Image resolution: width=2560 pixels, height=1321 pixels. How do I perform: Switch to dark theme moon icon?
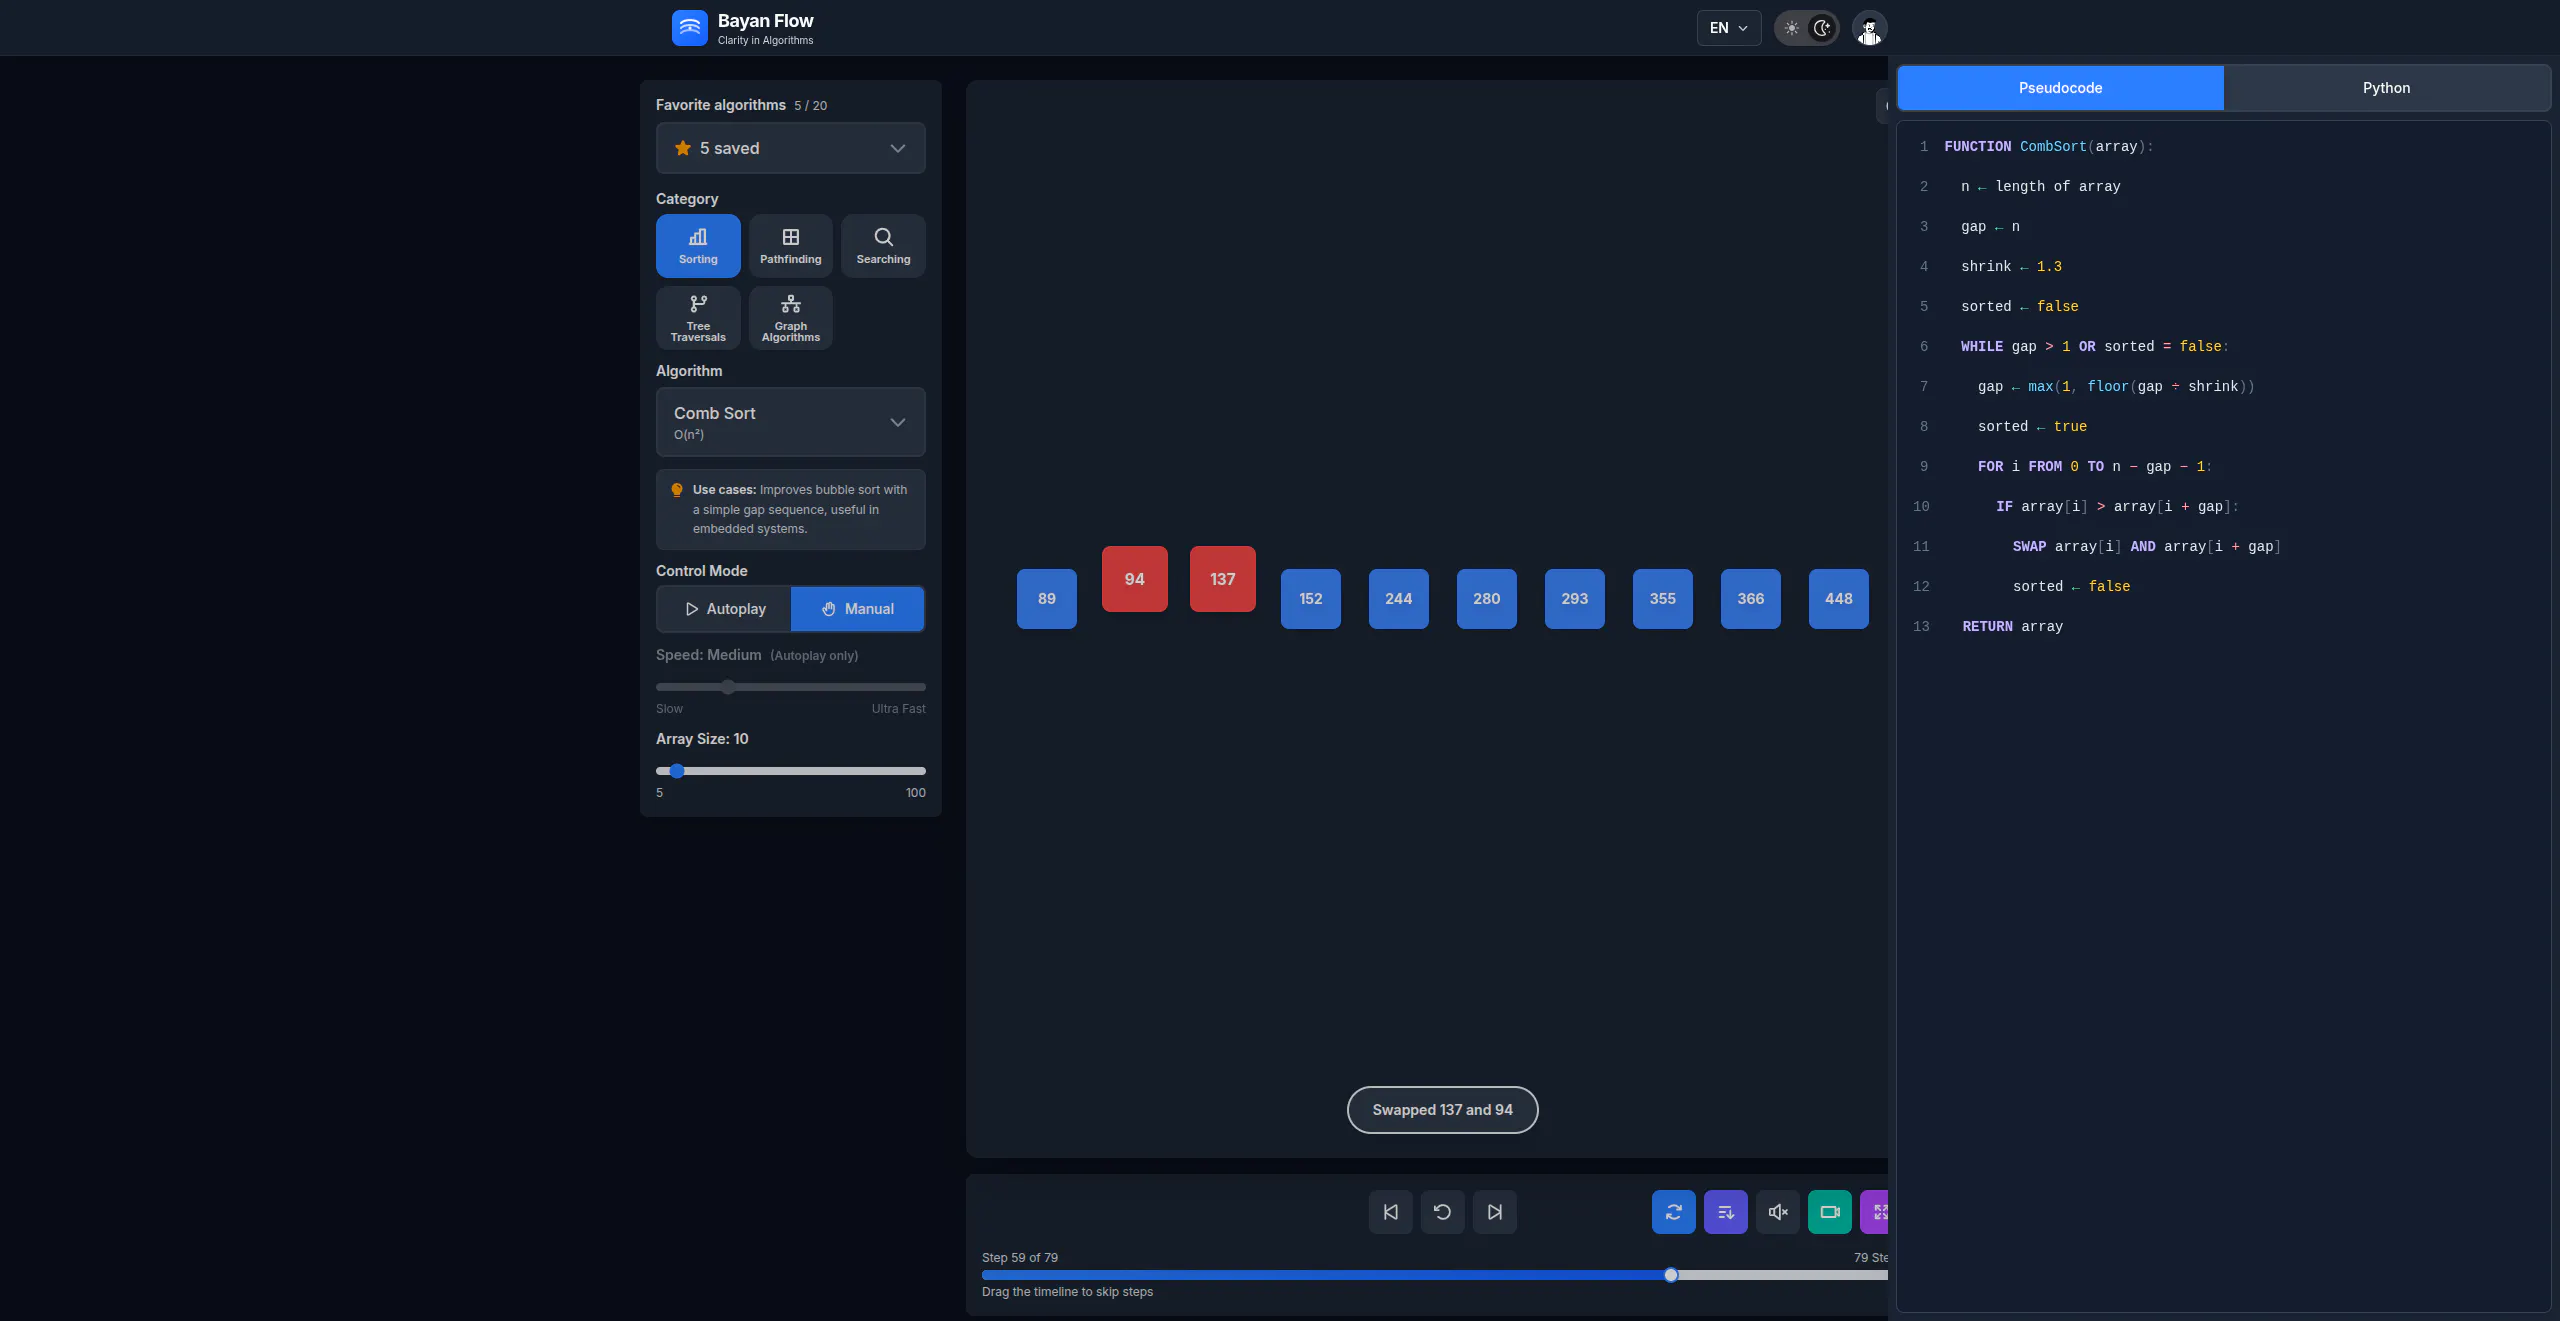(x=1822, y=28)
